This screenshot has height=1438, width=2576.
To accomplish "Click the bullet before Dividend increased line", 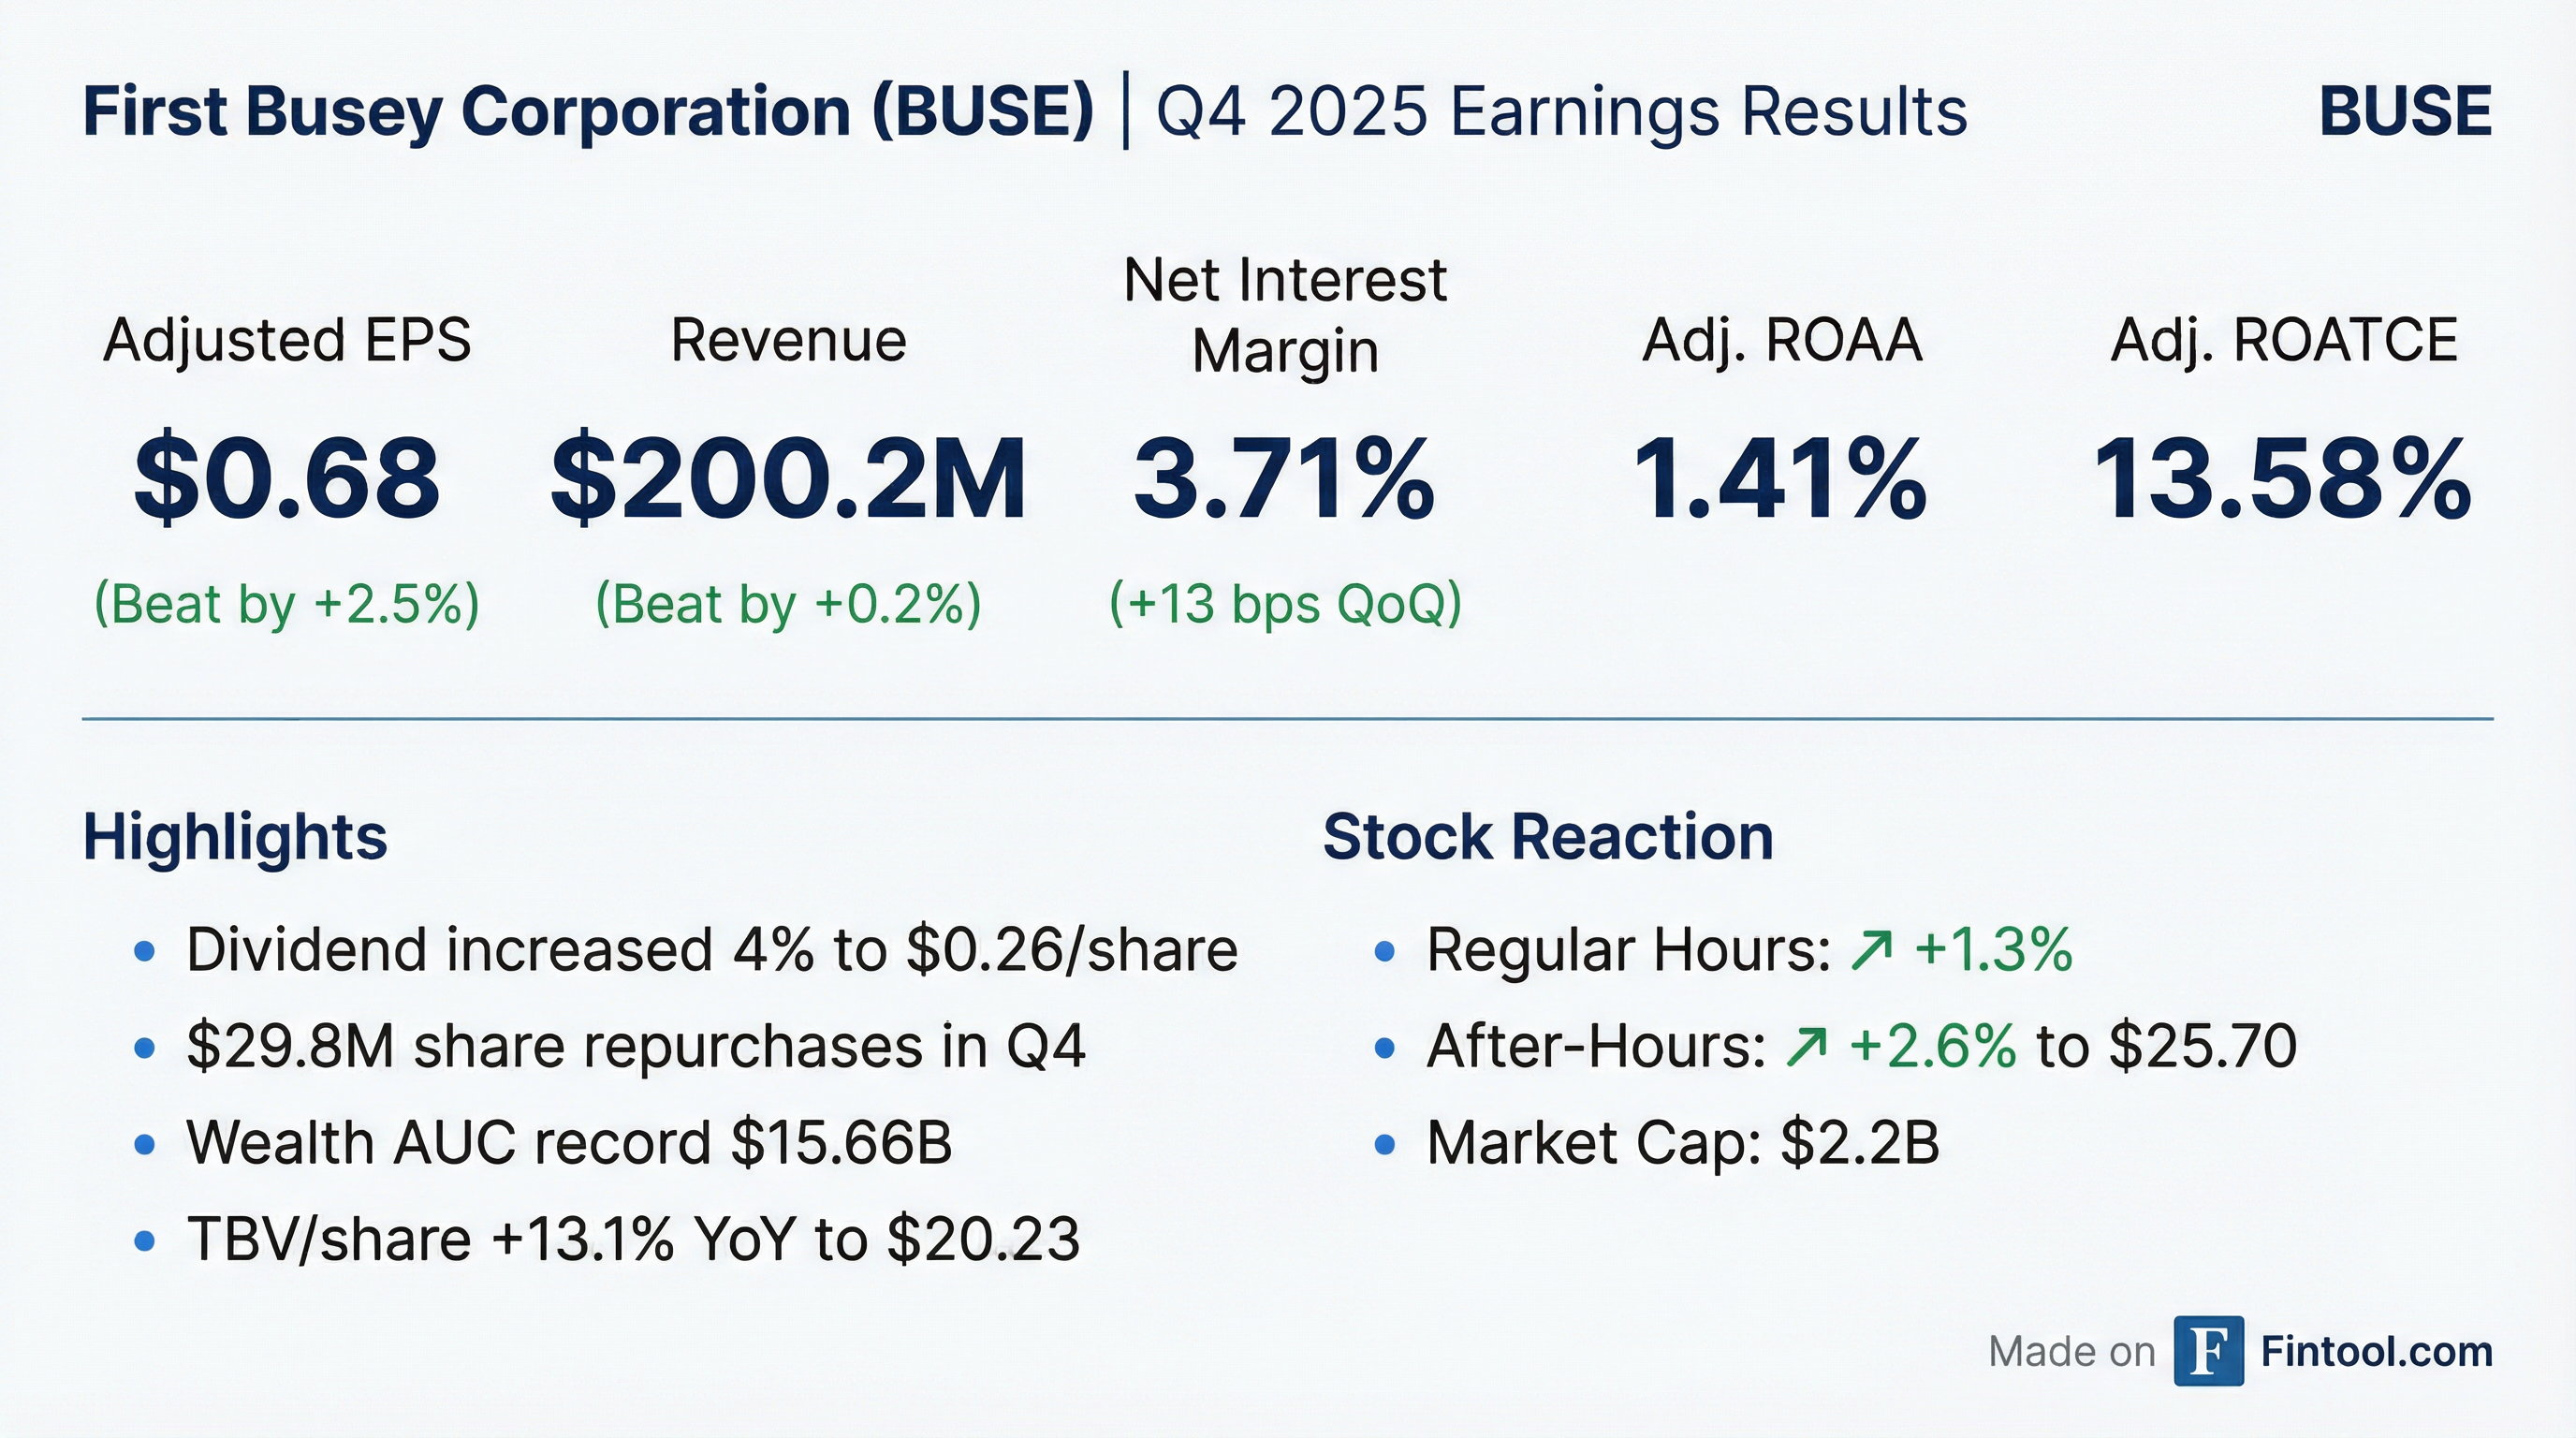I will [x=145, y=950].
